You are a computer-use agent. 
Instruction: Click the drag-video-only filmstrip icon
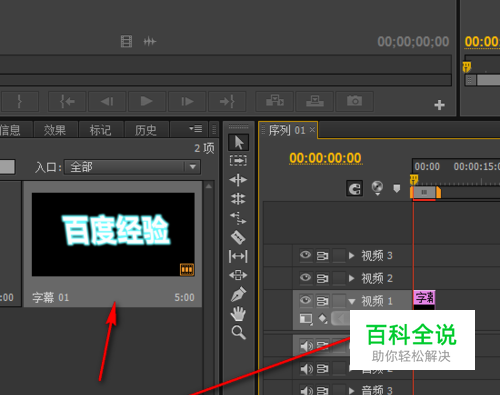(126, 42)
